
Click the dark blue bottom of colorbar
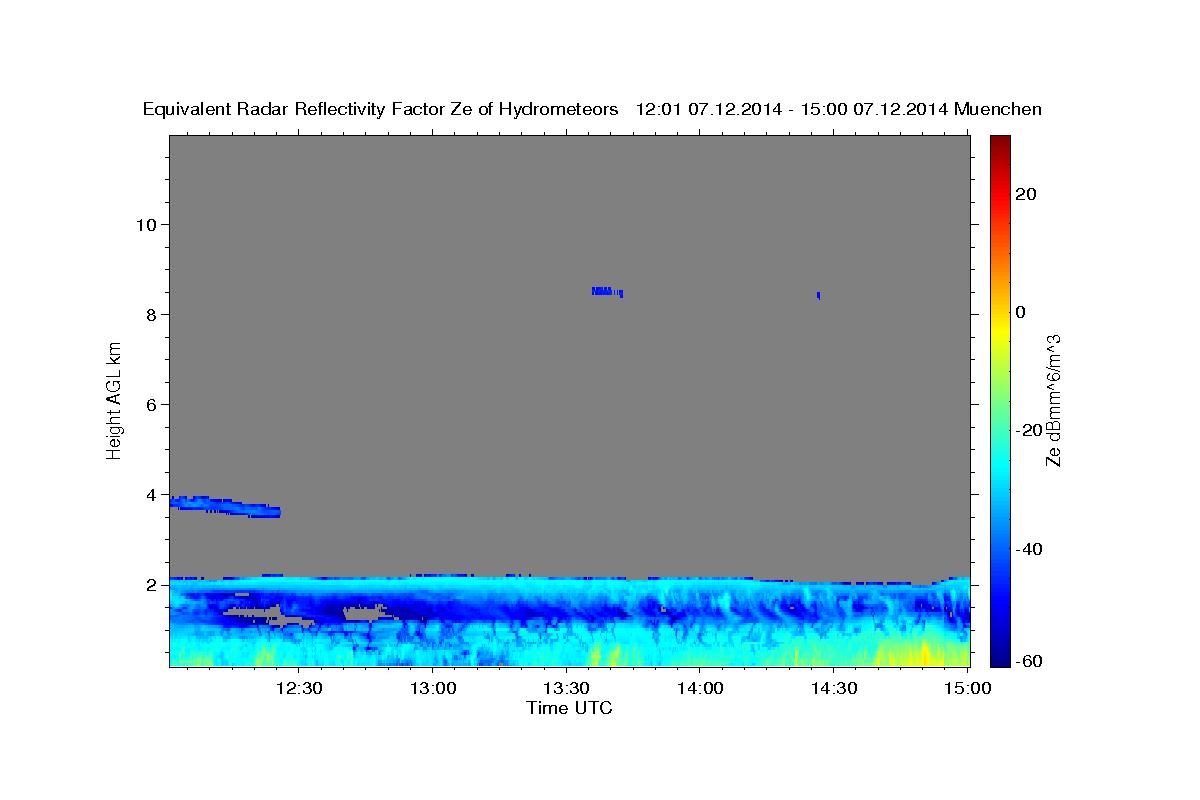click(x=1000, y=658)
